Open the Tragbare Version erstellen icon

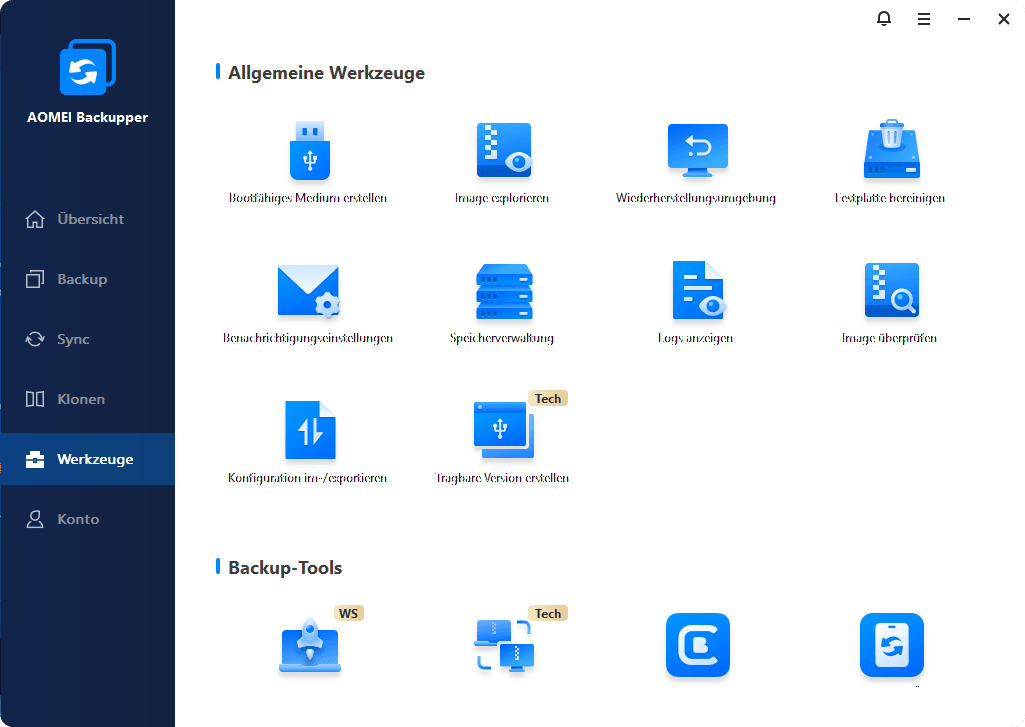tap(503, 430)
